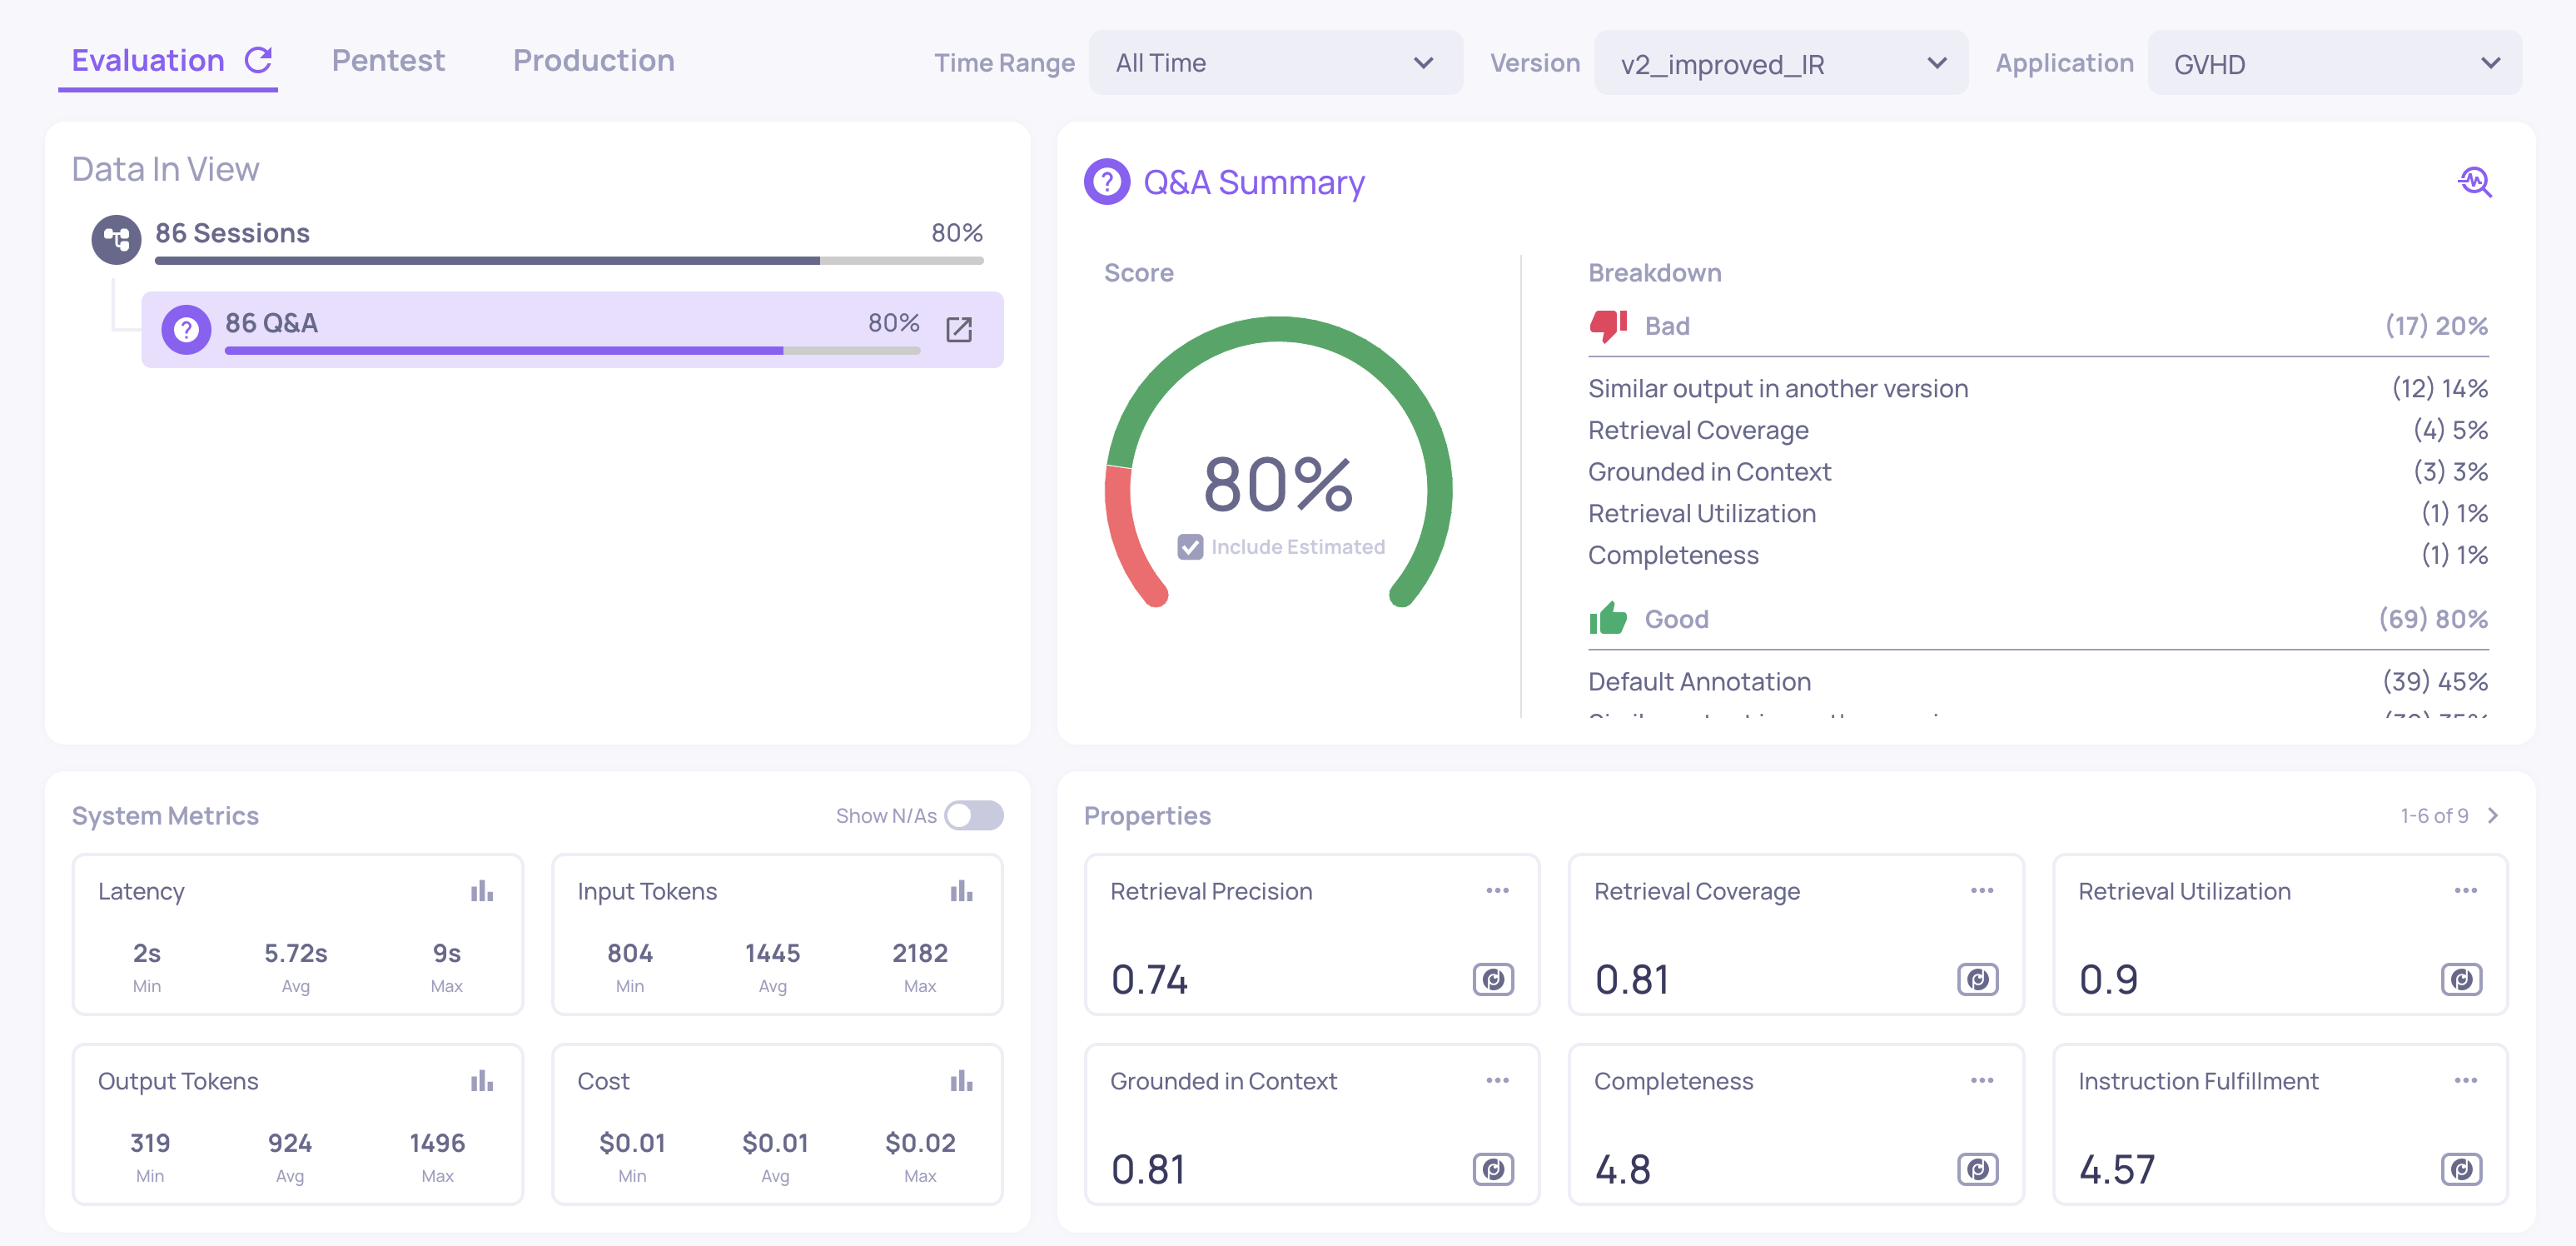This screenshot has width=2576, height=1246.
Task: Enable the Show N/As toggle
Action: [973, 816]
